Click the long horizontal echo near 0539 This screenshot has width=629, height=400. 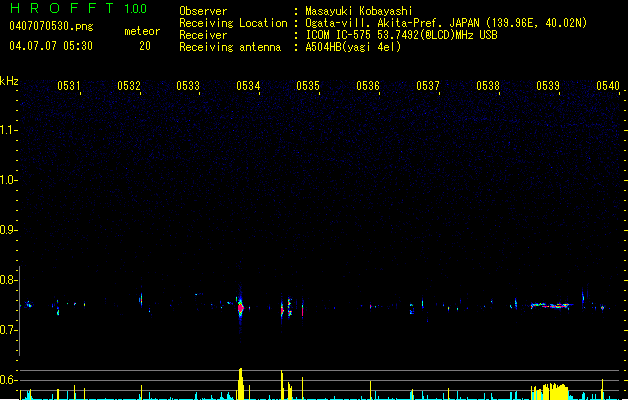click(552, 305)
